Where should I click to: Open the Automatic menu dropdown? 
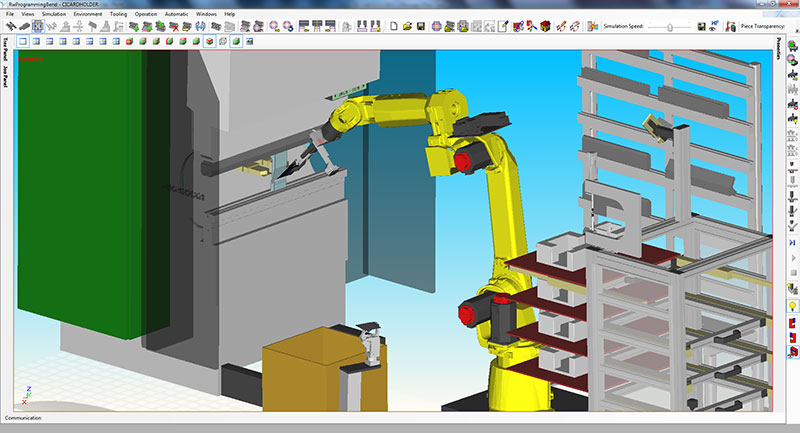pos(176,14)
